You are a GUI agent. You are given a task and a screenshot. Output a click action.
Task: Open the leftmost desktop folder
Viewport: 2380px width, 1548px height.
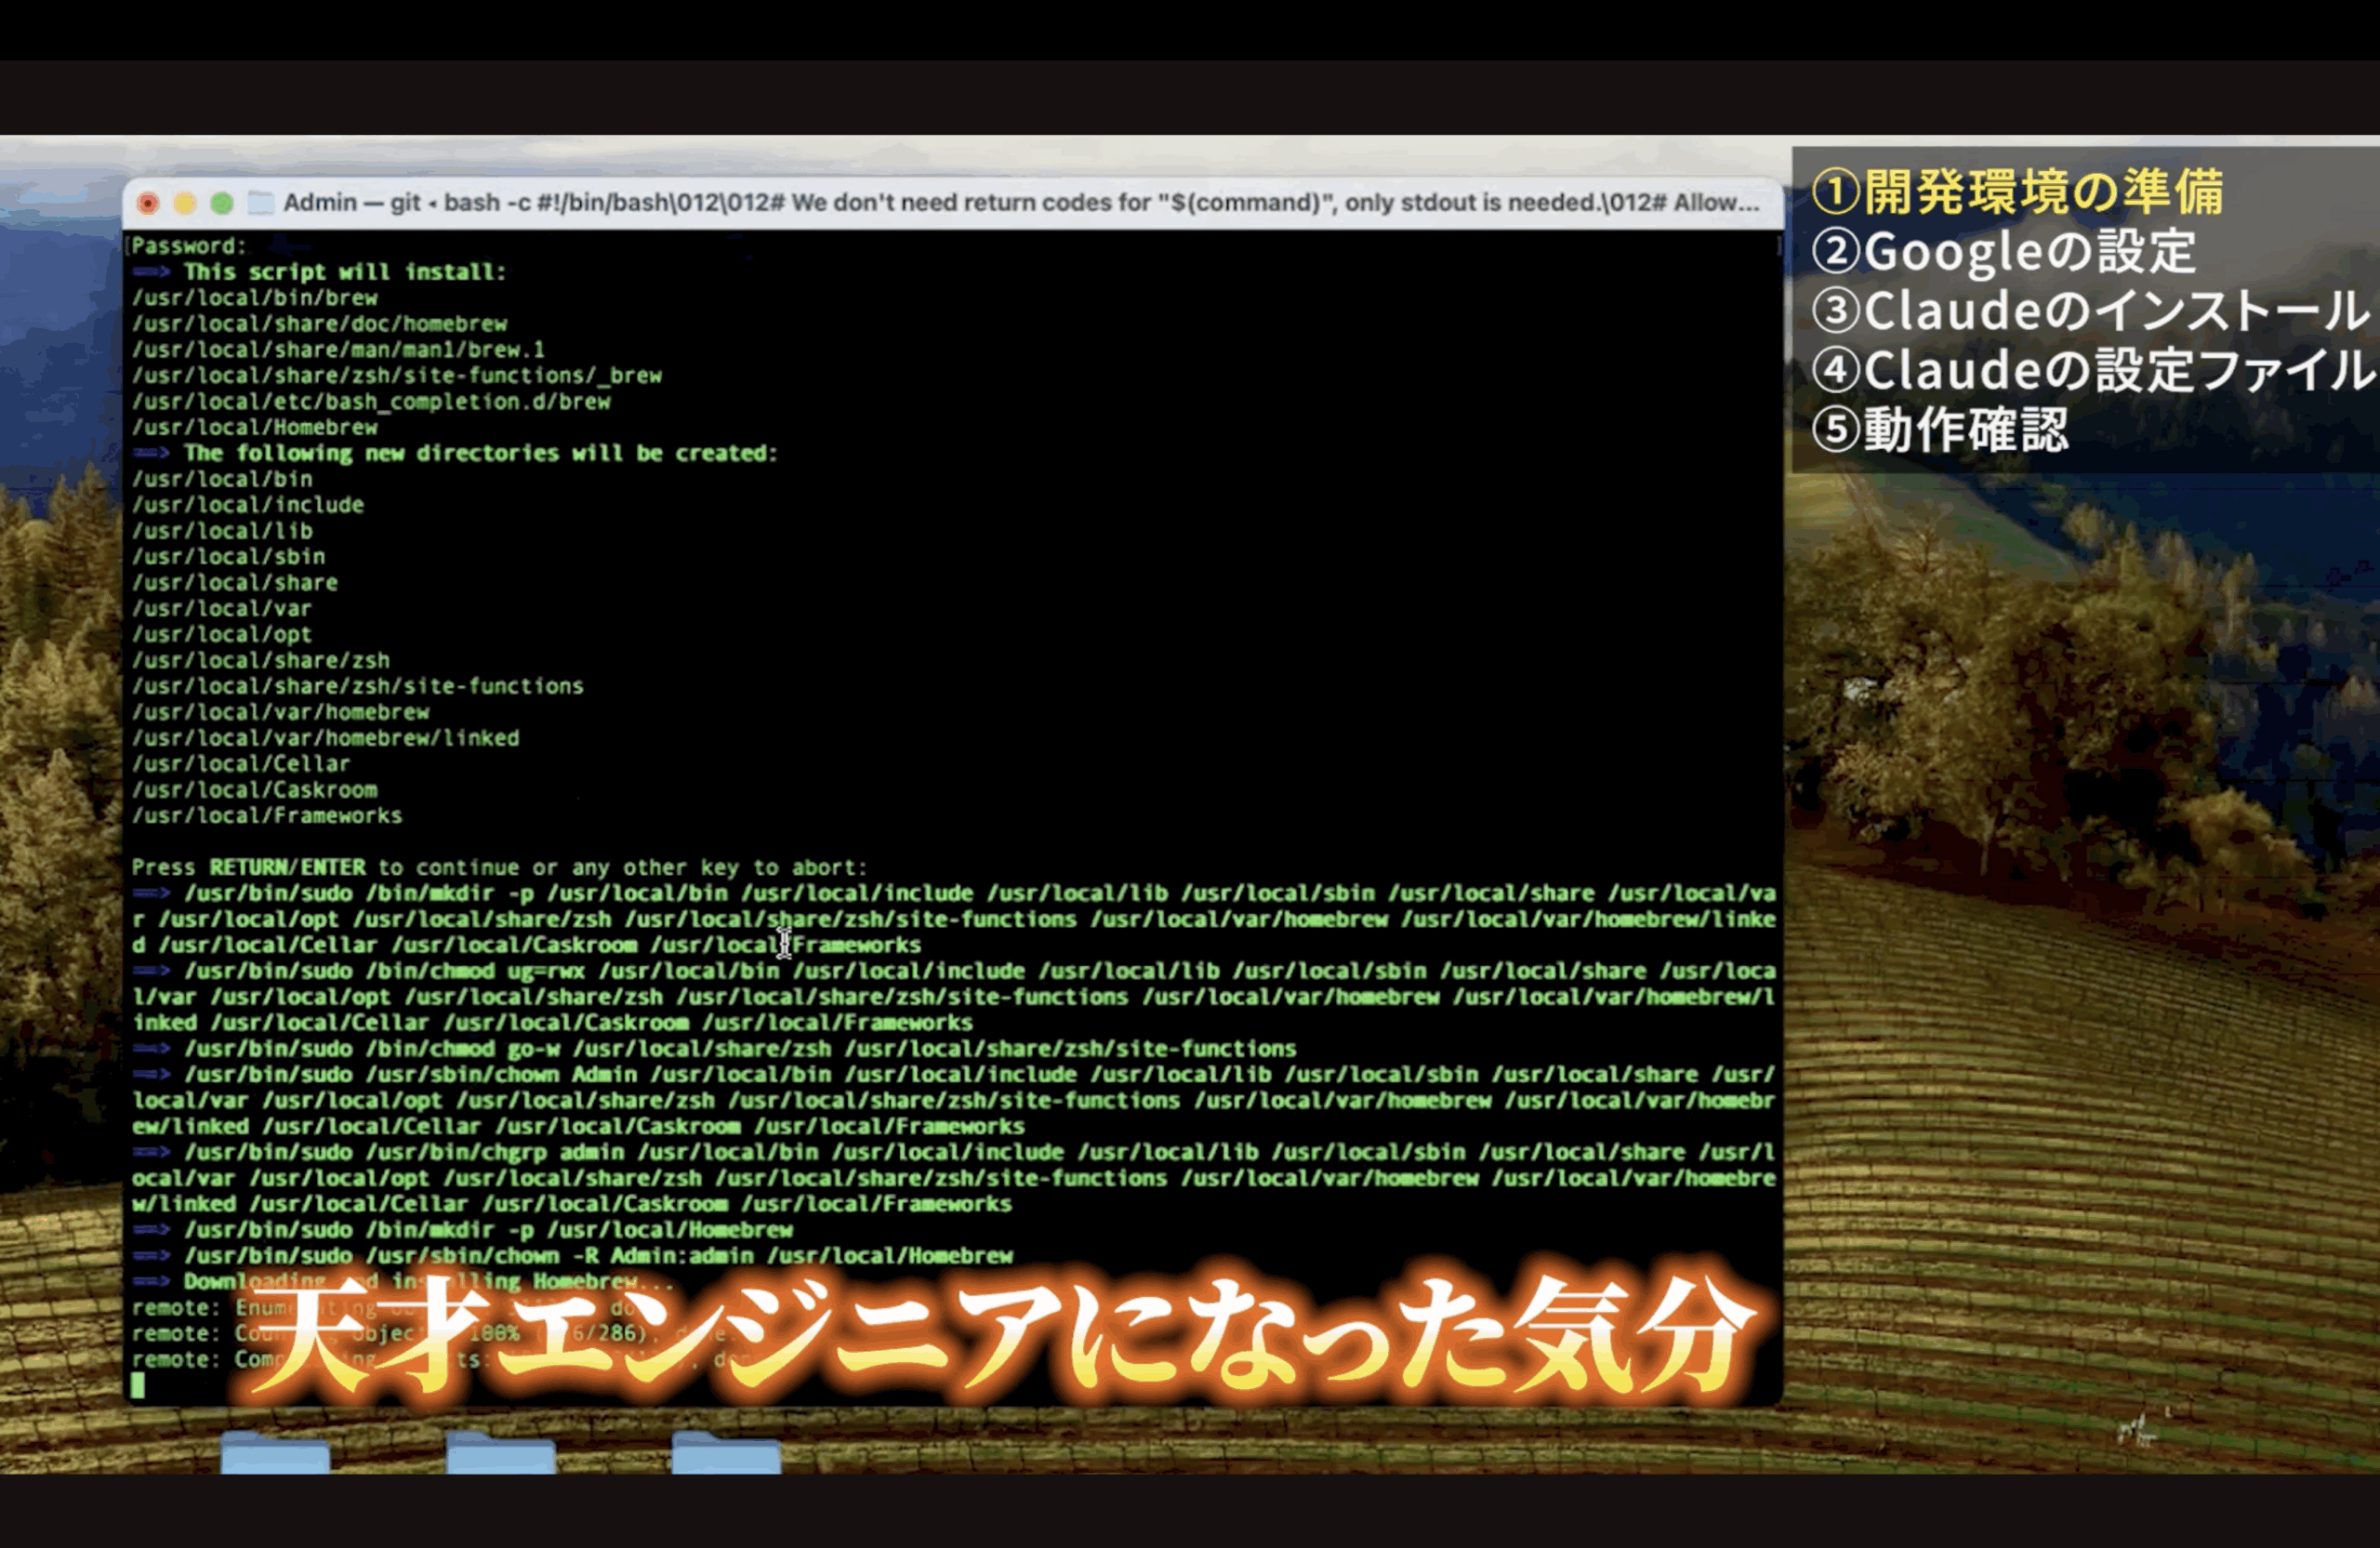click(x=275, y=1455)
